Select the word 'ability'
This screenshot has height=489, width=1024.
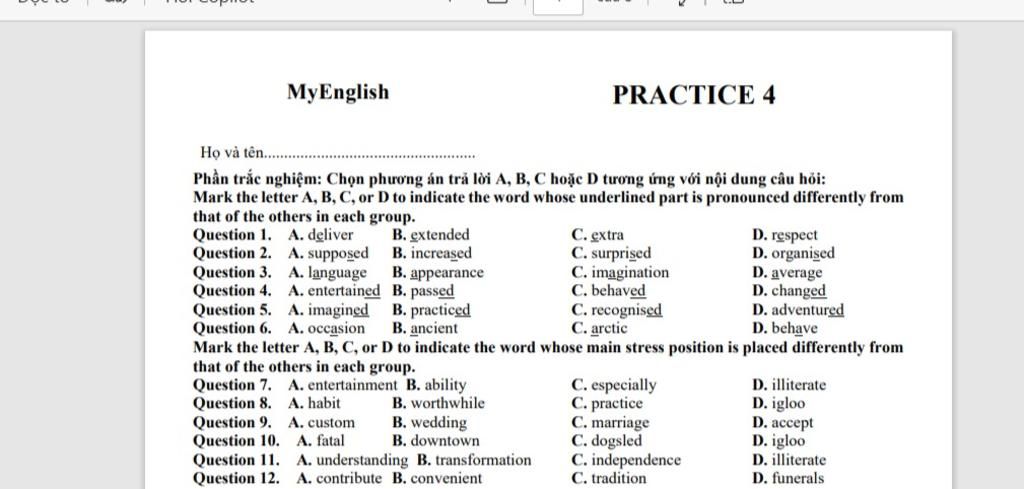pyautogui.click(x=446, y=385)
